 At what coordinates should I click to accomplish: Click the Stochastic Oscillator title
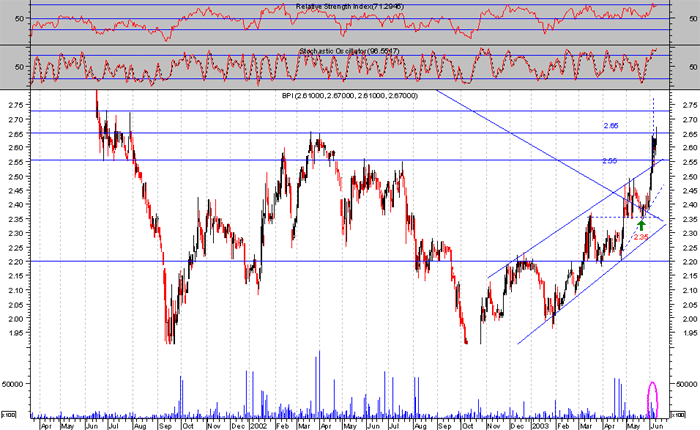pos(349,51)
